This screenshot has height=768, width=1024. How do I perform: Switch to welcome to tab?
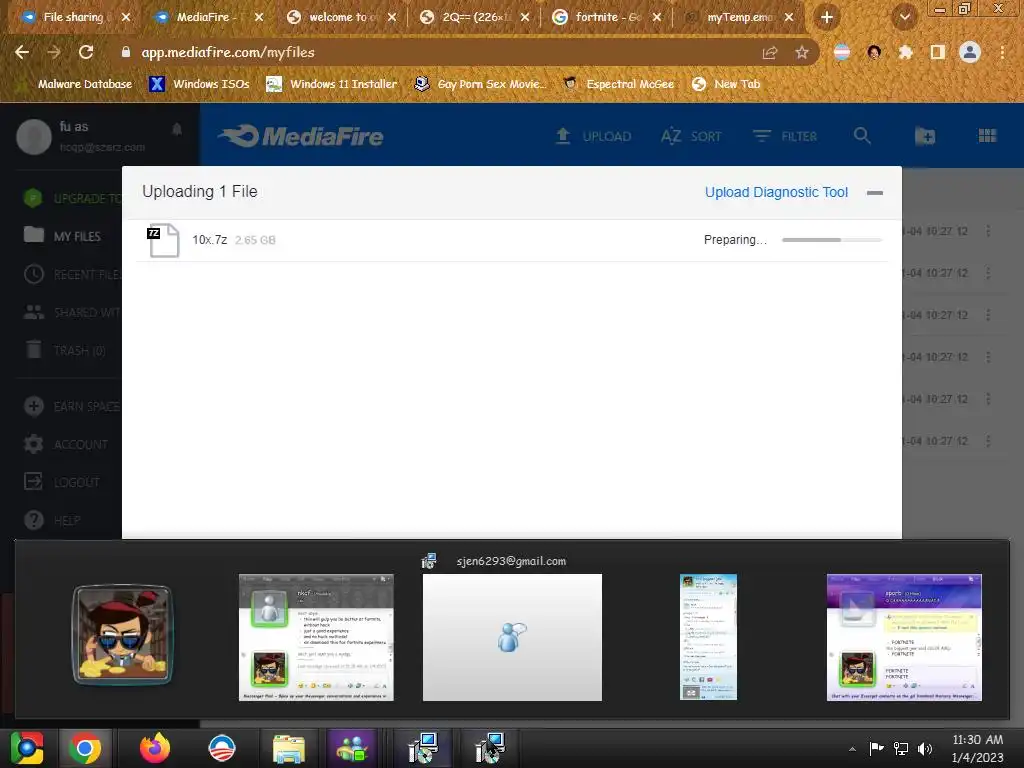pos(341,18)
